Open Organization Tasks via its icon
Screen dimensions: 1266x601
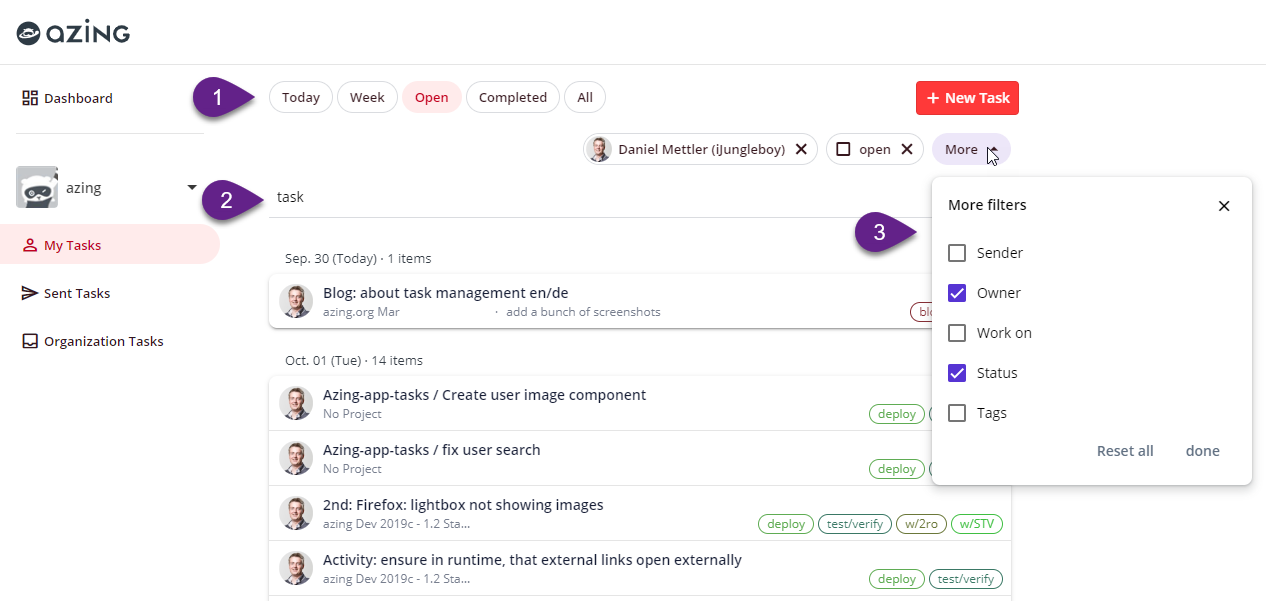click(31, 340)
